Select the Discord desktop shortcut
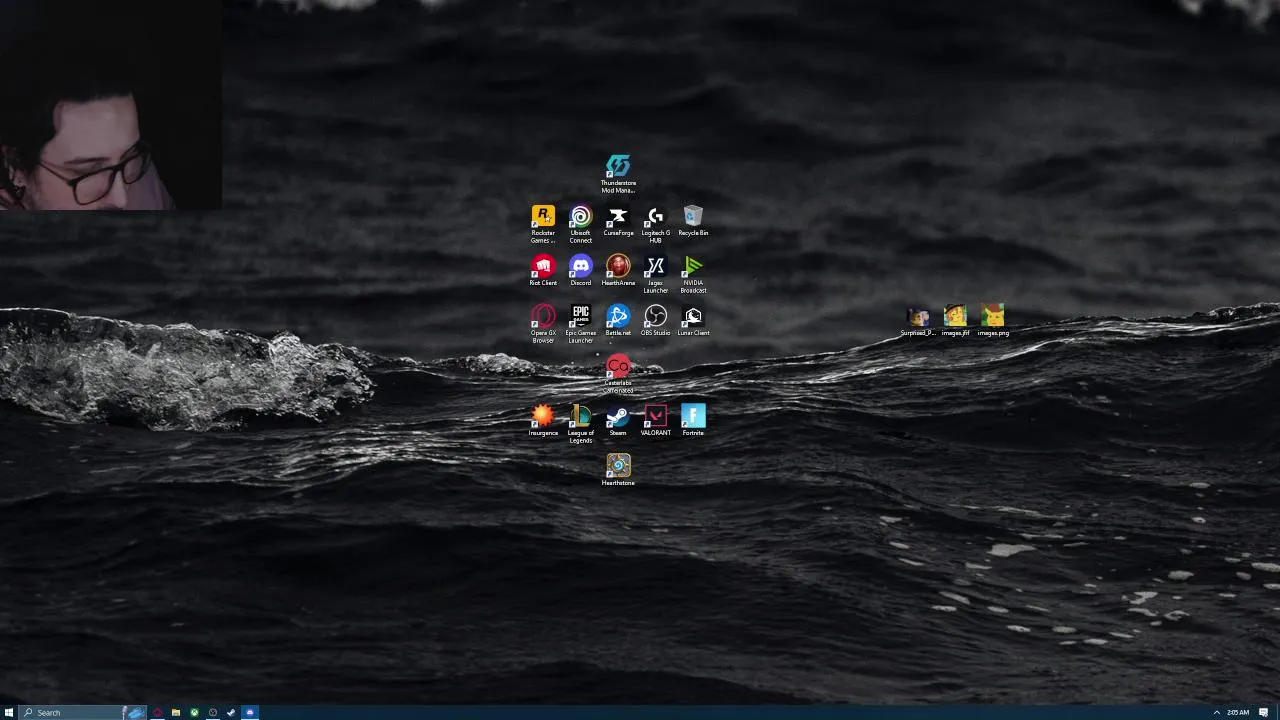1280x720 pixels. click(581, 271)
